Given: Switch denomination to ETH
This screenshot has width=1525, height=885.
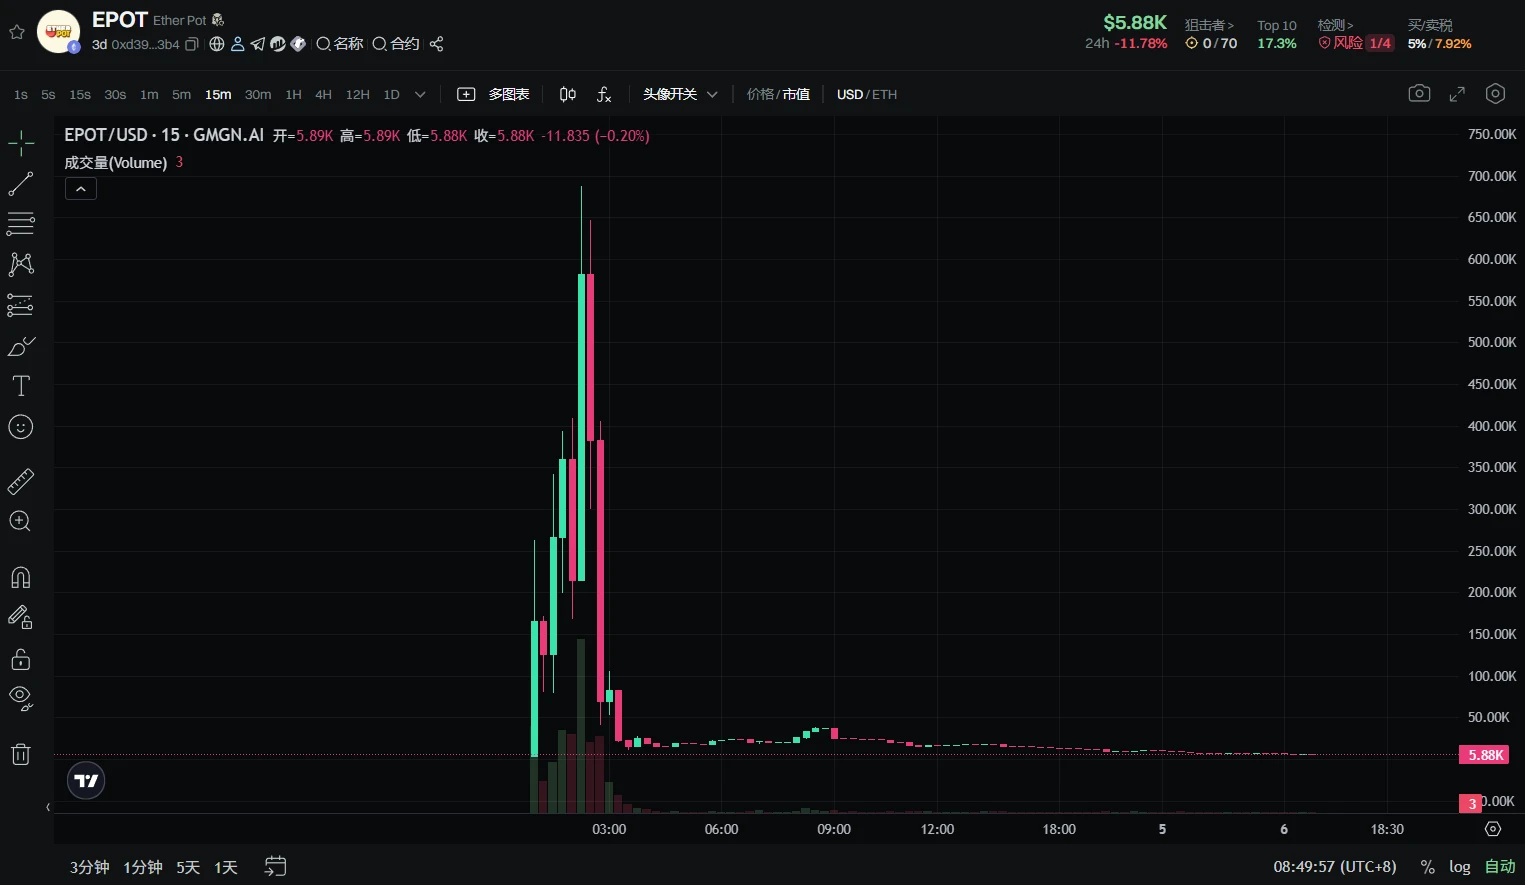Looking at the screenshot, I should 885,94.
